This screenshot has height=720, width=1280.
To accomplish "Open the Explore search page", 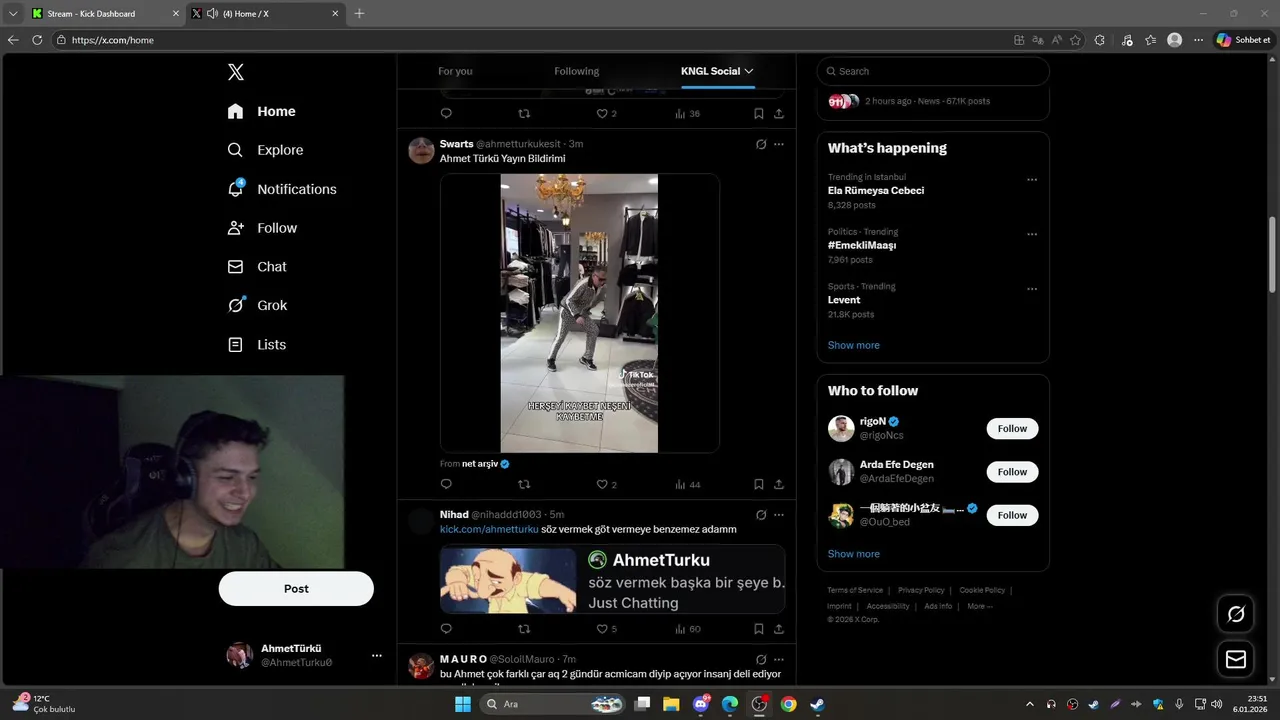I will pyautogui.click(x=265, y=150).
